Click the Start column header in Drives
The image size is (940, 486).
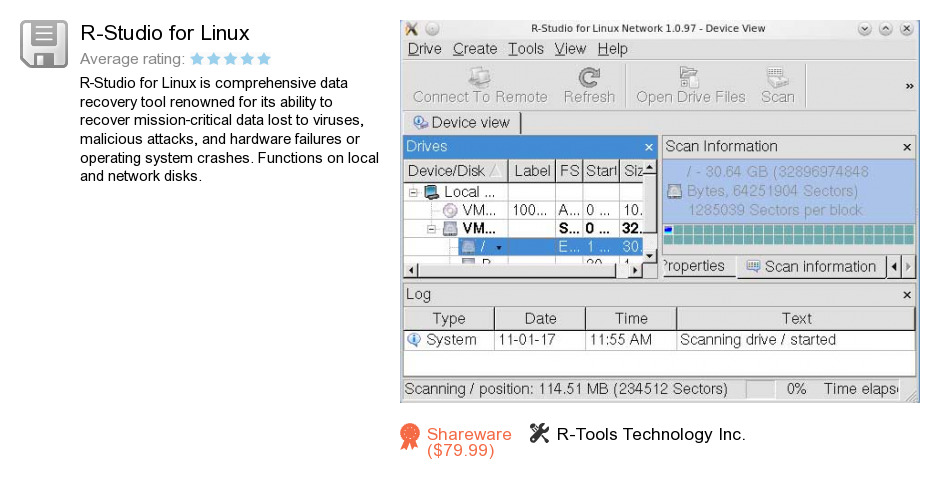pos(601,171)
